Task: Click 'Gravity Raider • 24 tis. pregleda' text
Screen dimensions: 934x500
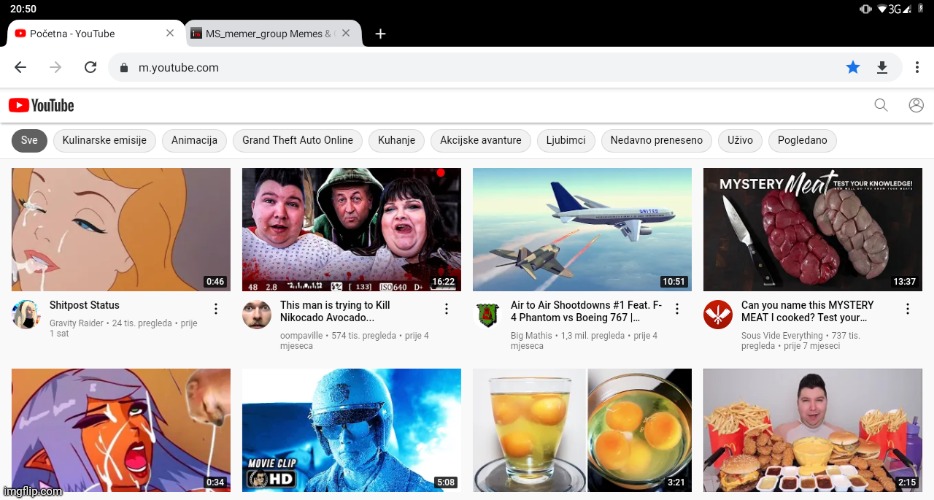Action: tap(110, 323)
